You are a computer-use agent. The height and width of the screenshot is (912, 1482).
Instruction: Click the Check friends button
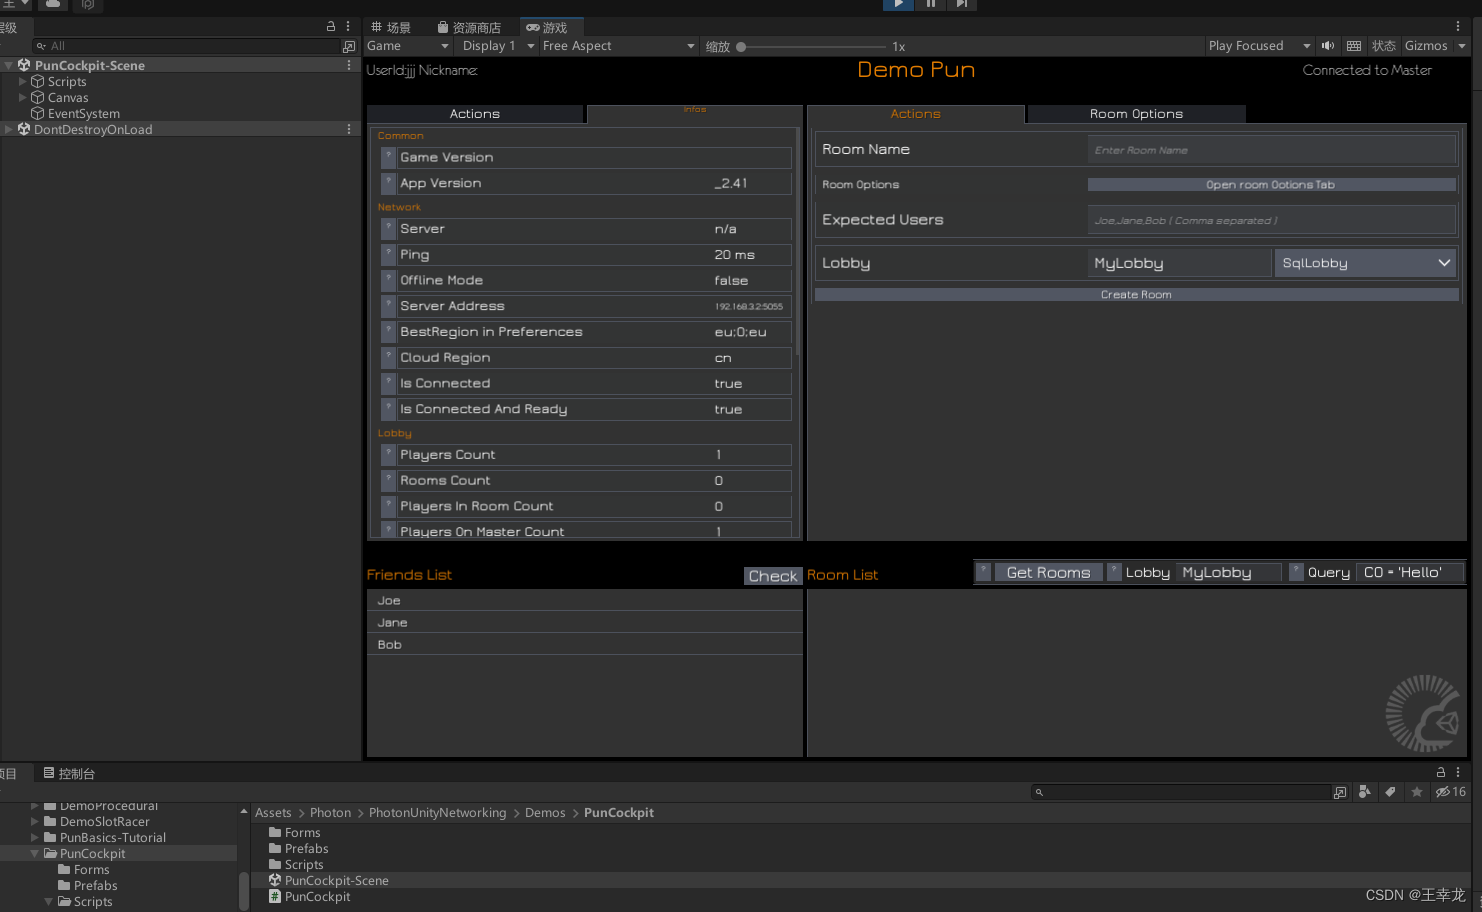pyautogui.click(x=773, y=576)
